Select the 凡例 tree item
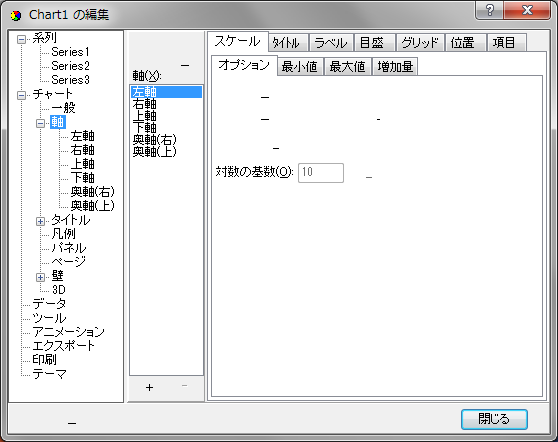The width and height of the screenshot is (558, 442). pos(63,234)
